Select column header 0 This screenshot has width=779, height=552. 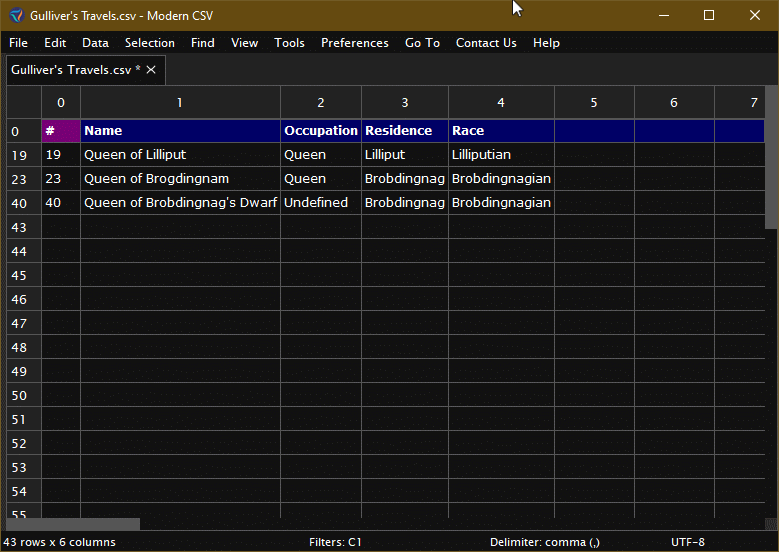[x=61, y=102]
